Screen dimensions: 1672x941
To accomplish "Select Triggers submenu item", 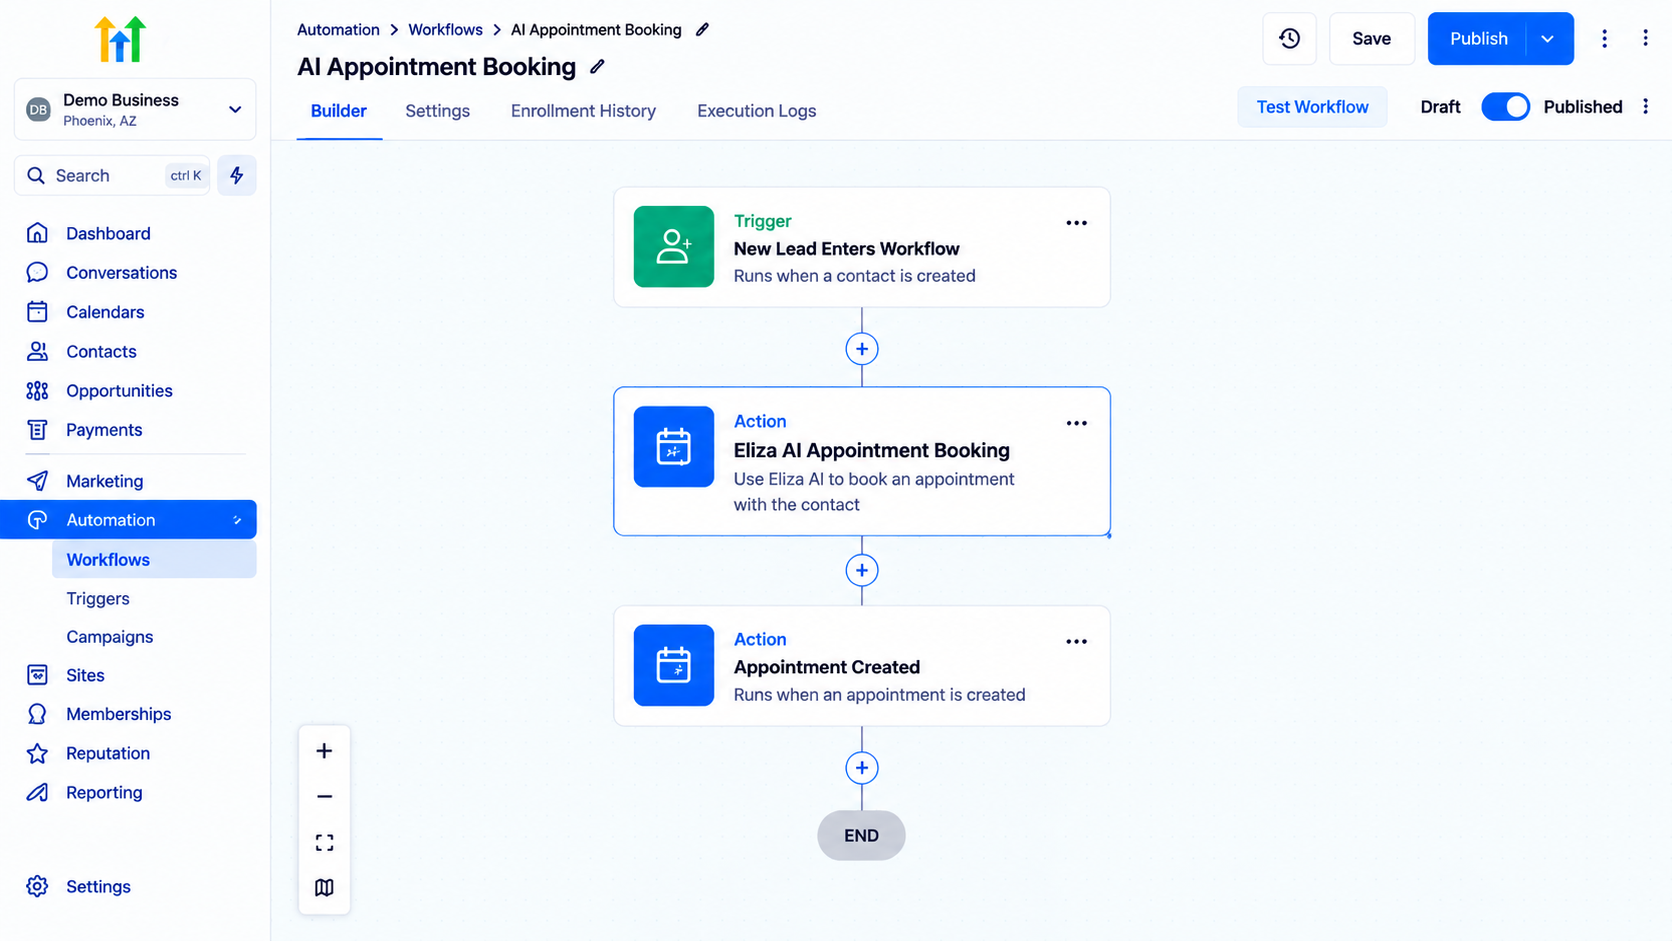I will coord(98,598).
